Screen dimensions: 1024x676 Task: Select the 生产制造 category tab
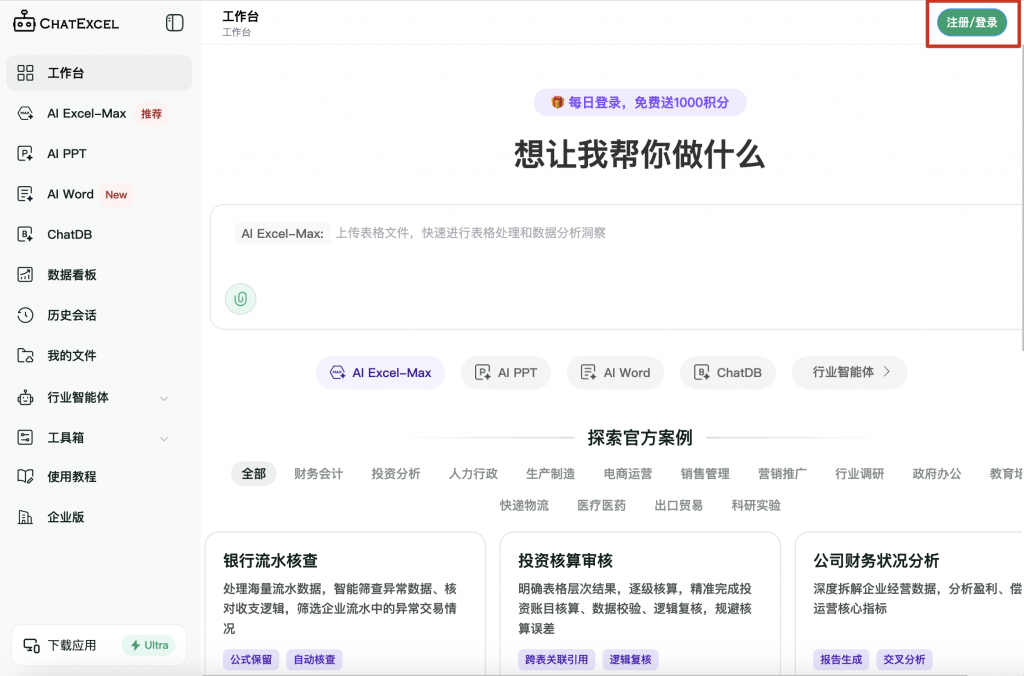[x=551, y=474]
